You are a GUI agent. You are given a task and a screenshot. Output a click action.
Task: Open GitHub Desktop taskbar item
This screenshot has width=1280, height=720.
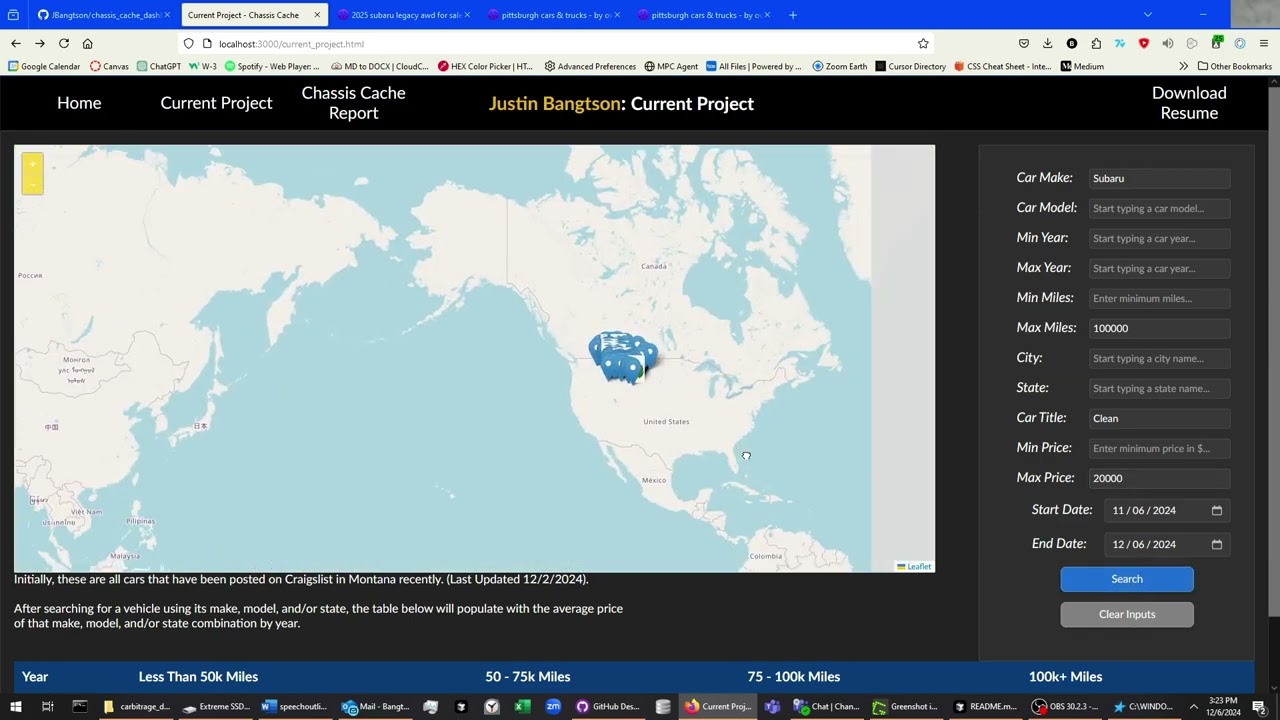[608, 706]
